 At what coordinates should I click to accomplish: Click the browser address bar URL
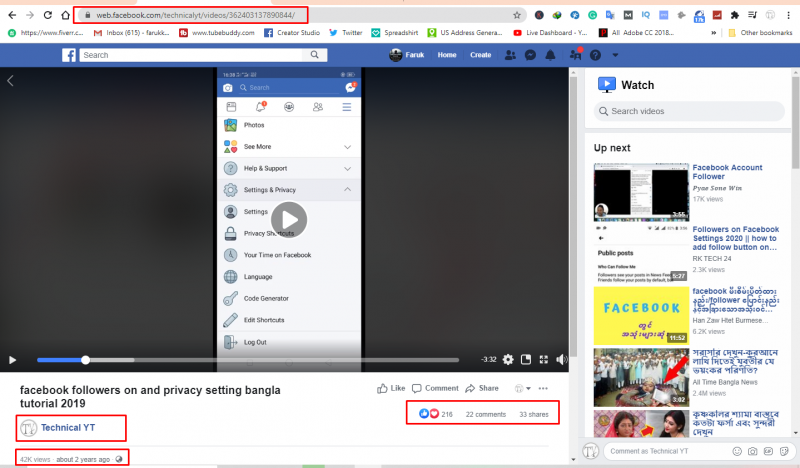click(x=195, y=15)
